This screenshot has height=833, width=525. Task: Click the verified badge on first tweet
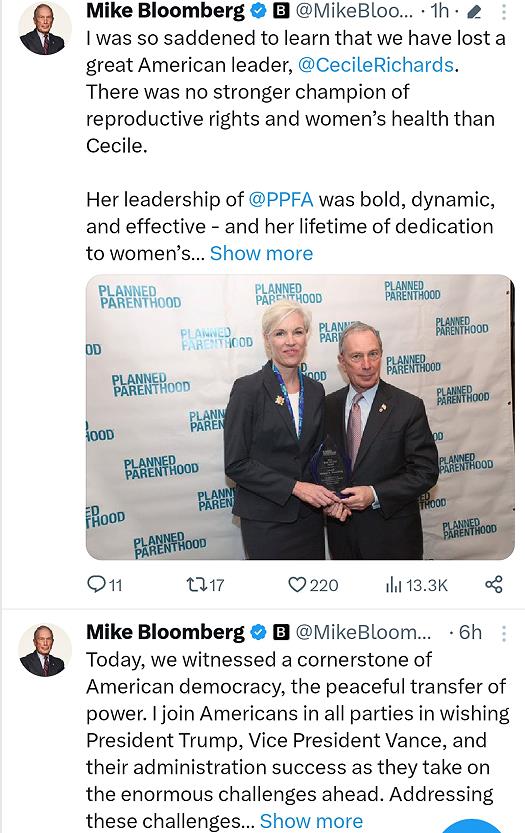258,11
